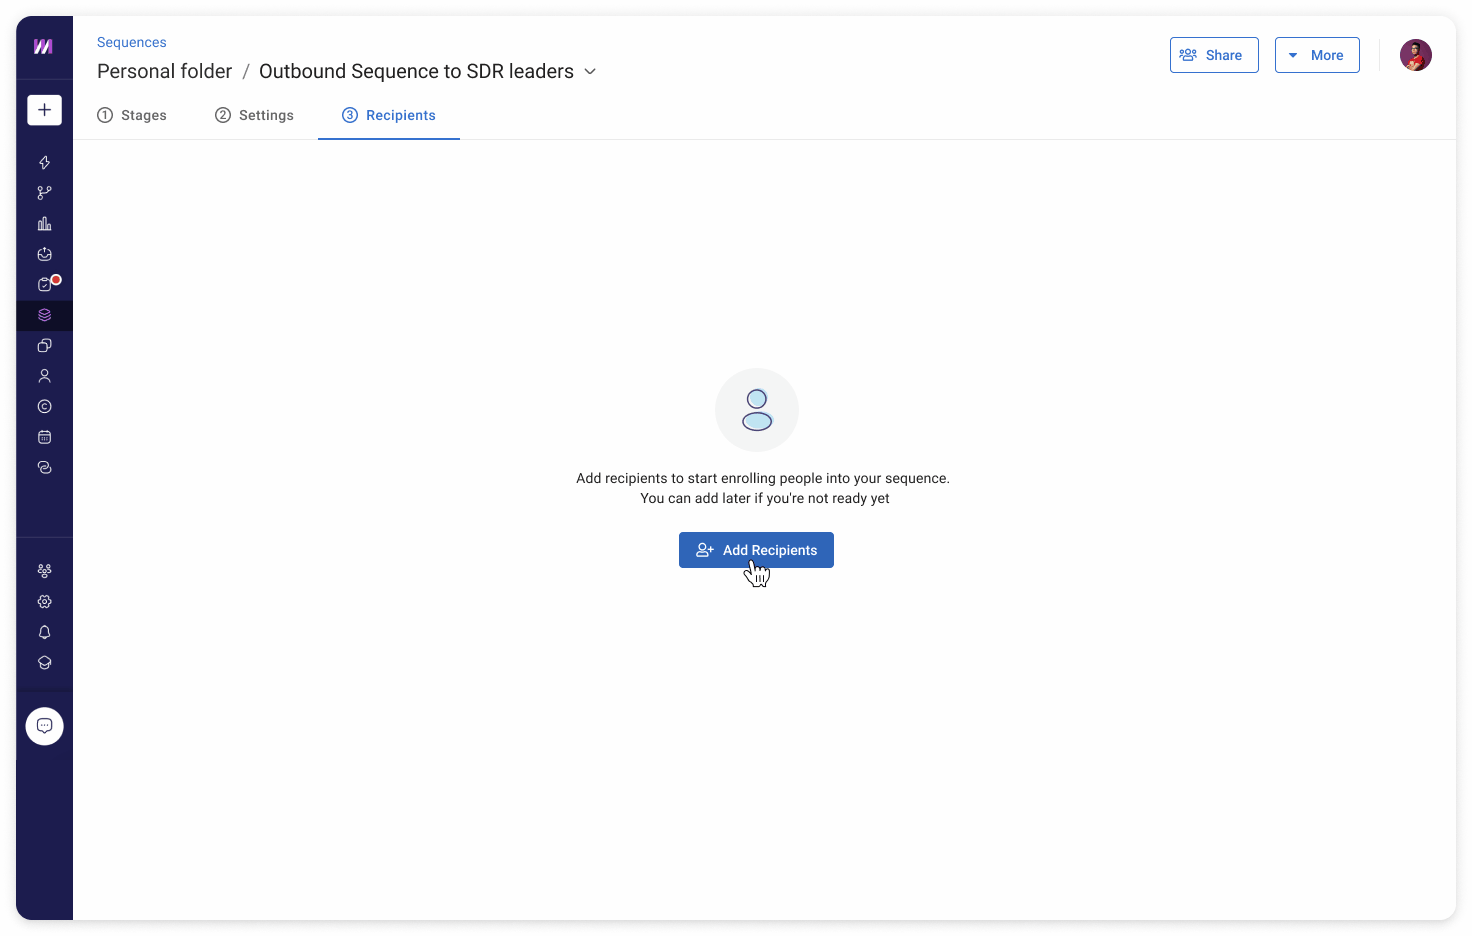Image resolution: width=1472 pixels, height=936 pixels.
Task: Switch to the Settings tab
Action: pos(254,115)
